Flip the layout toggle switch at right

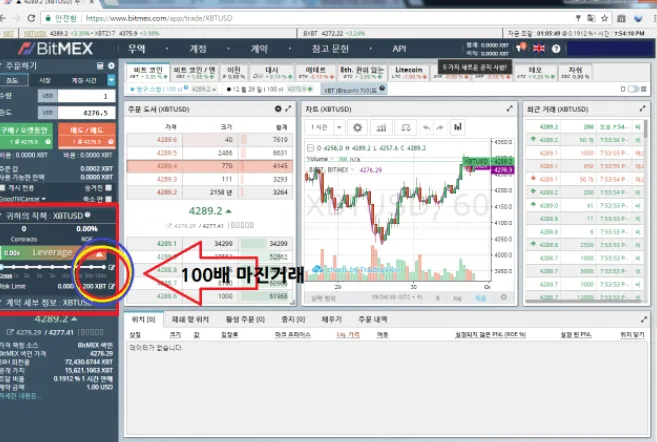click(x=633, y=89)
